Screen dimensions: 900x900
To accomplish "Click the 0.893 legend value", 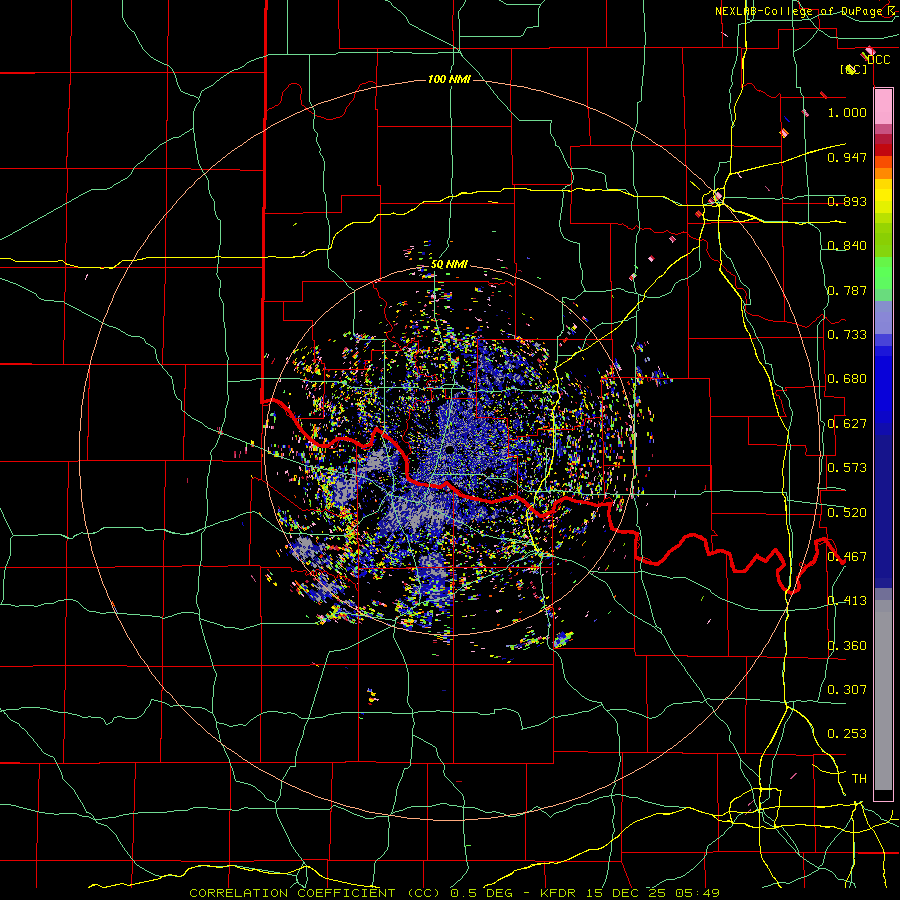I will pos(847,201).
